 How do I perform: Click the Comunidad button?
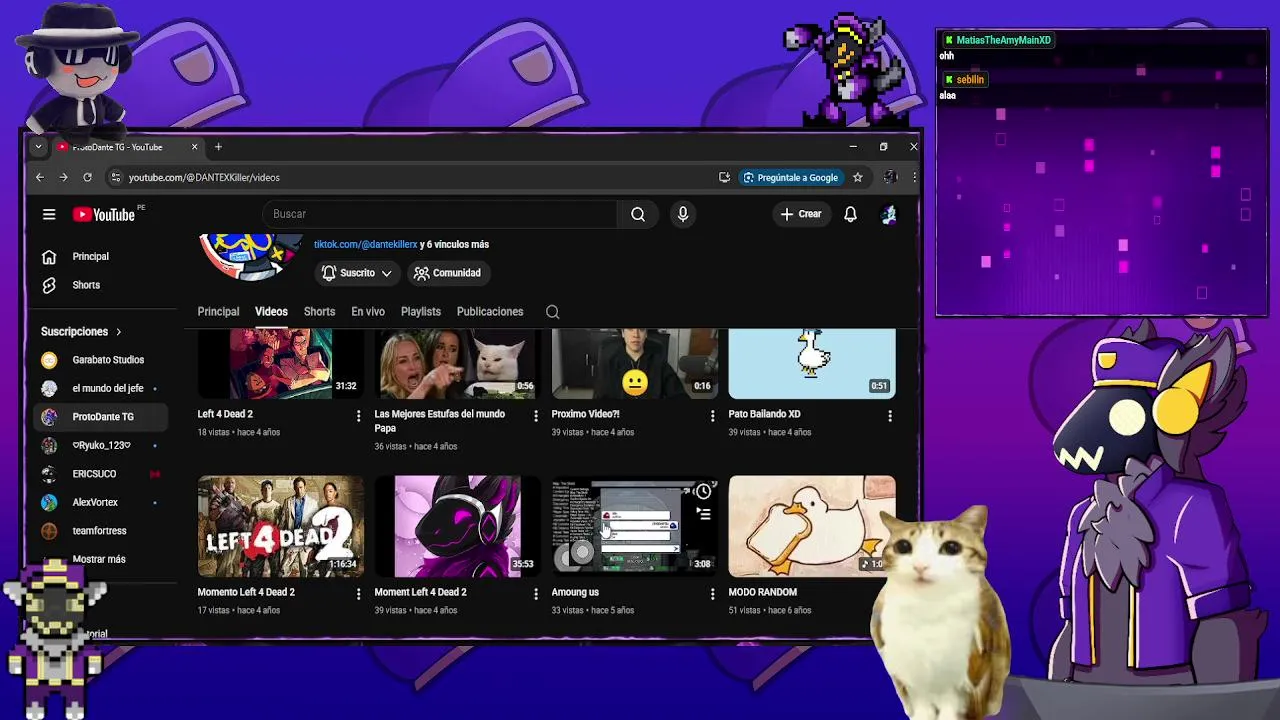(448, 273)
